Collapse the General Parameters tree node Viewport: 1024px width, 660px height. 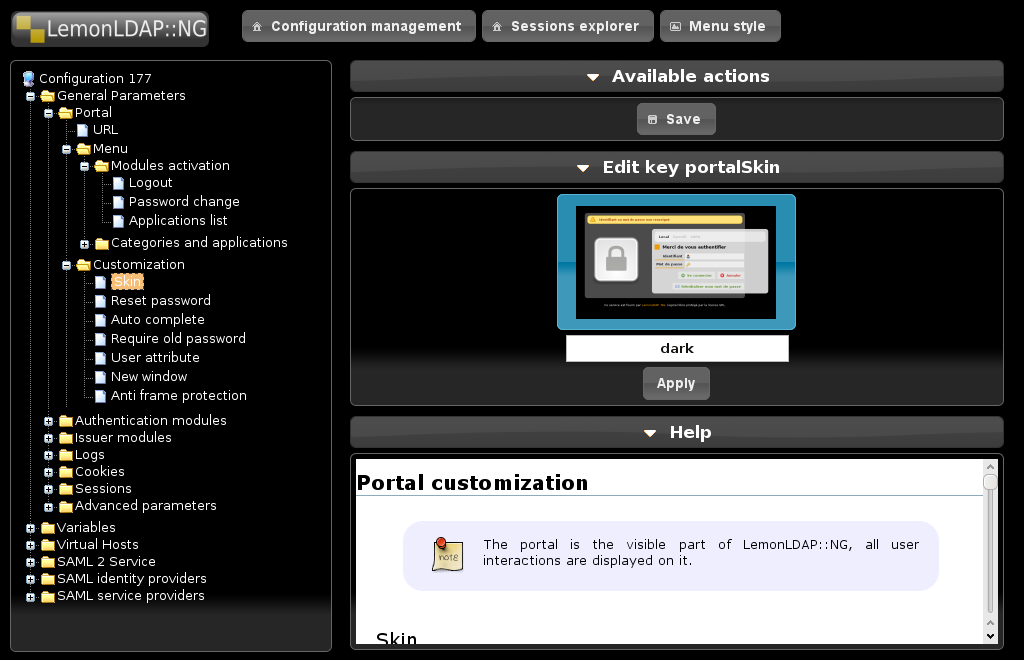coord(30,97)
